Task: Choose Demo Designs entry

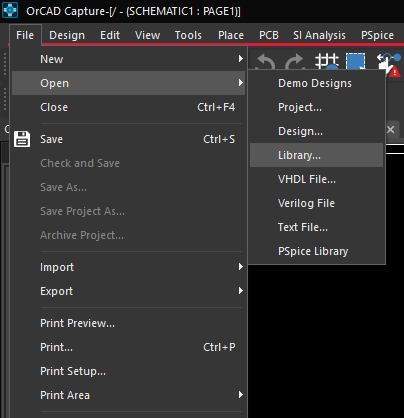Action: click(x=316, y=83)
